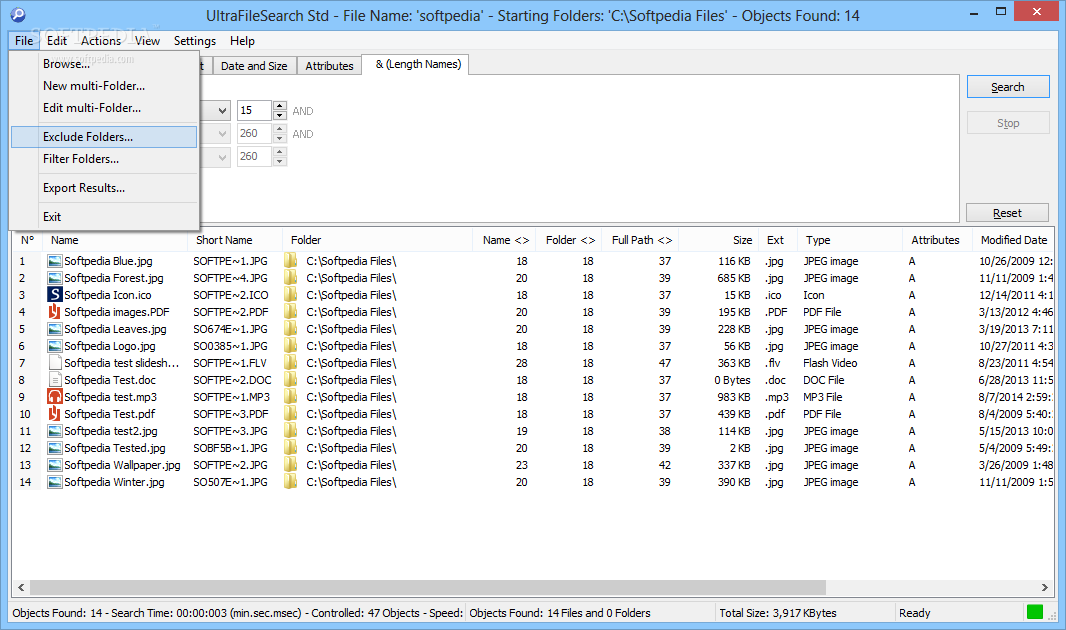1066x630 pixels.
Task: Click the horizontal scrollbar left arrow
Action: [x=21, y=587]
